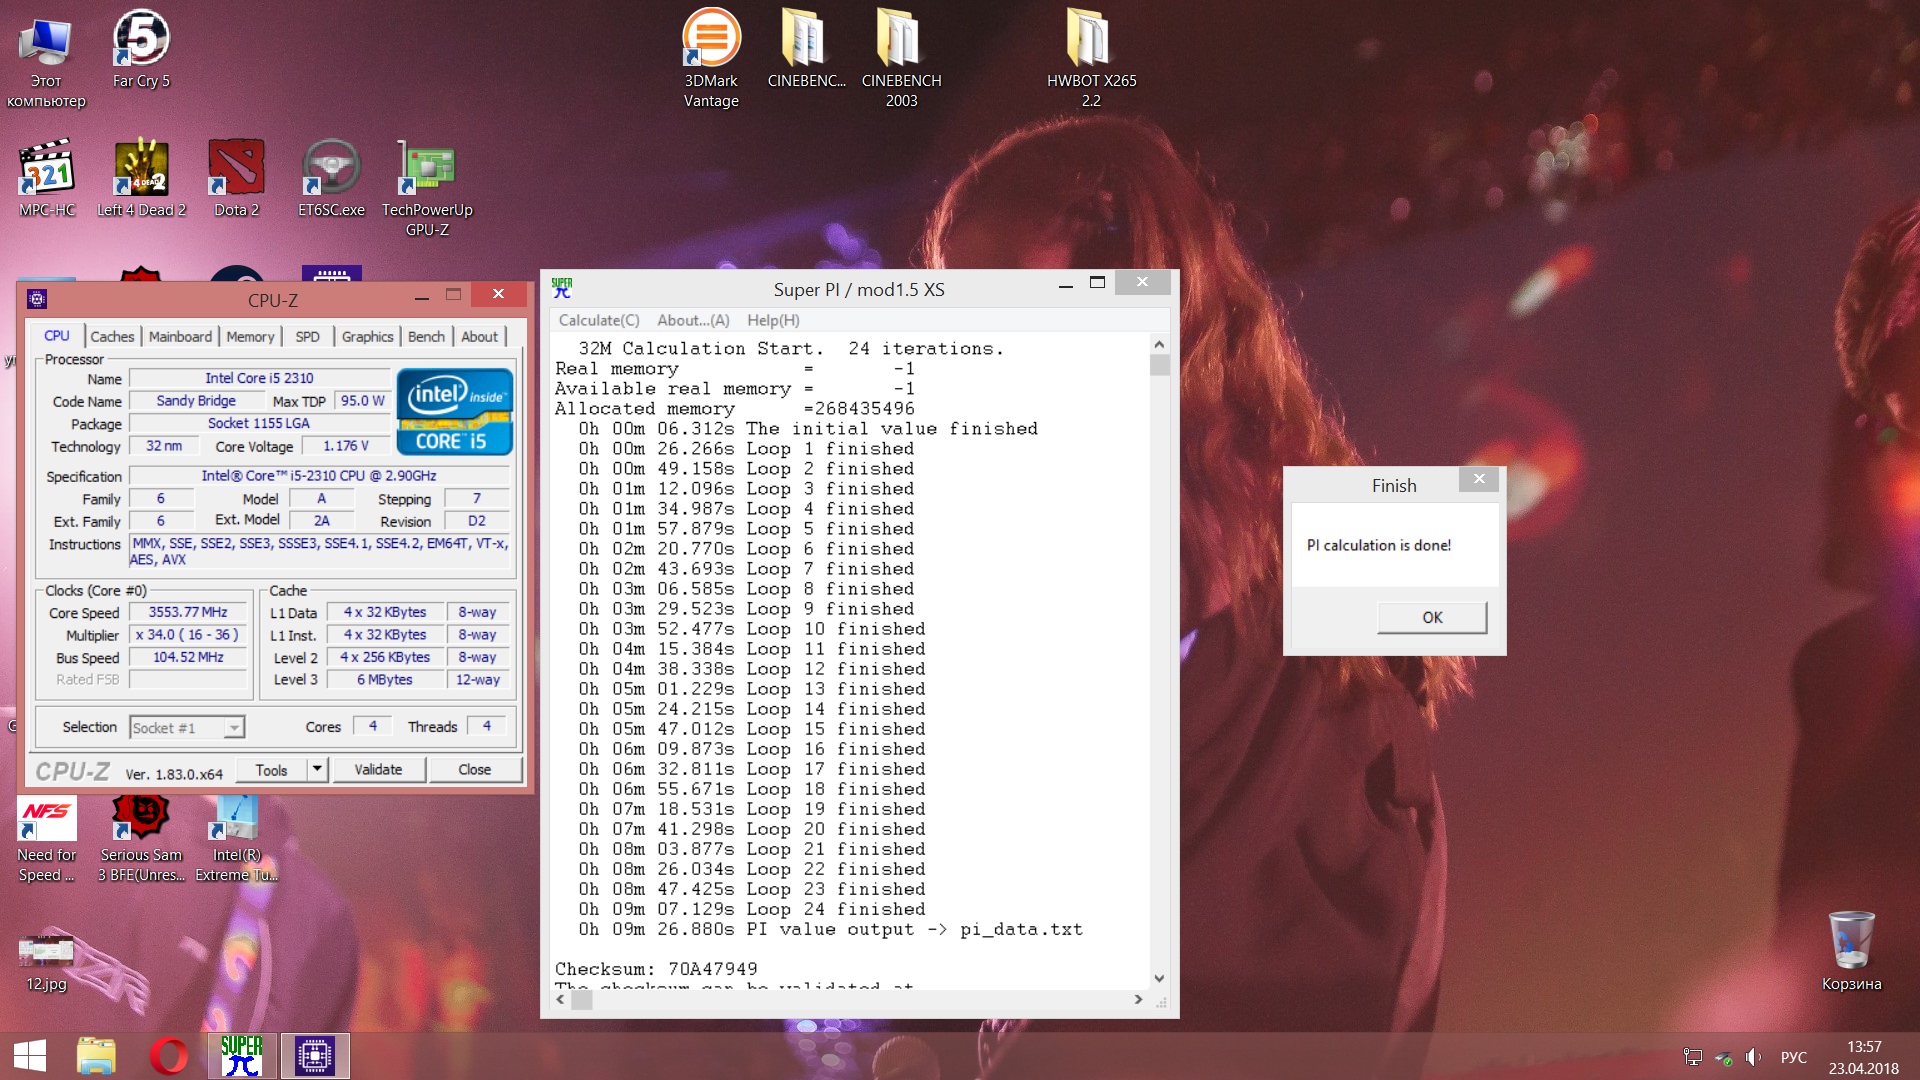Open the Calculate(C) menu in Super PI
Image resolution: width=1920 pixels, height=1080 pixels.
click(x=598, y=320)
